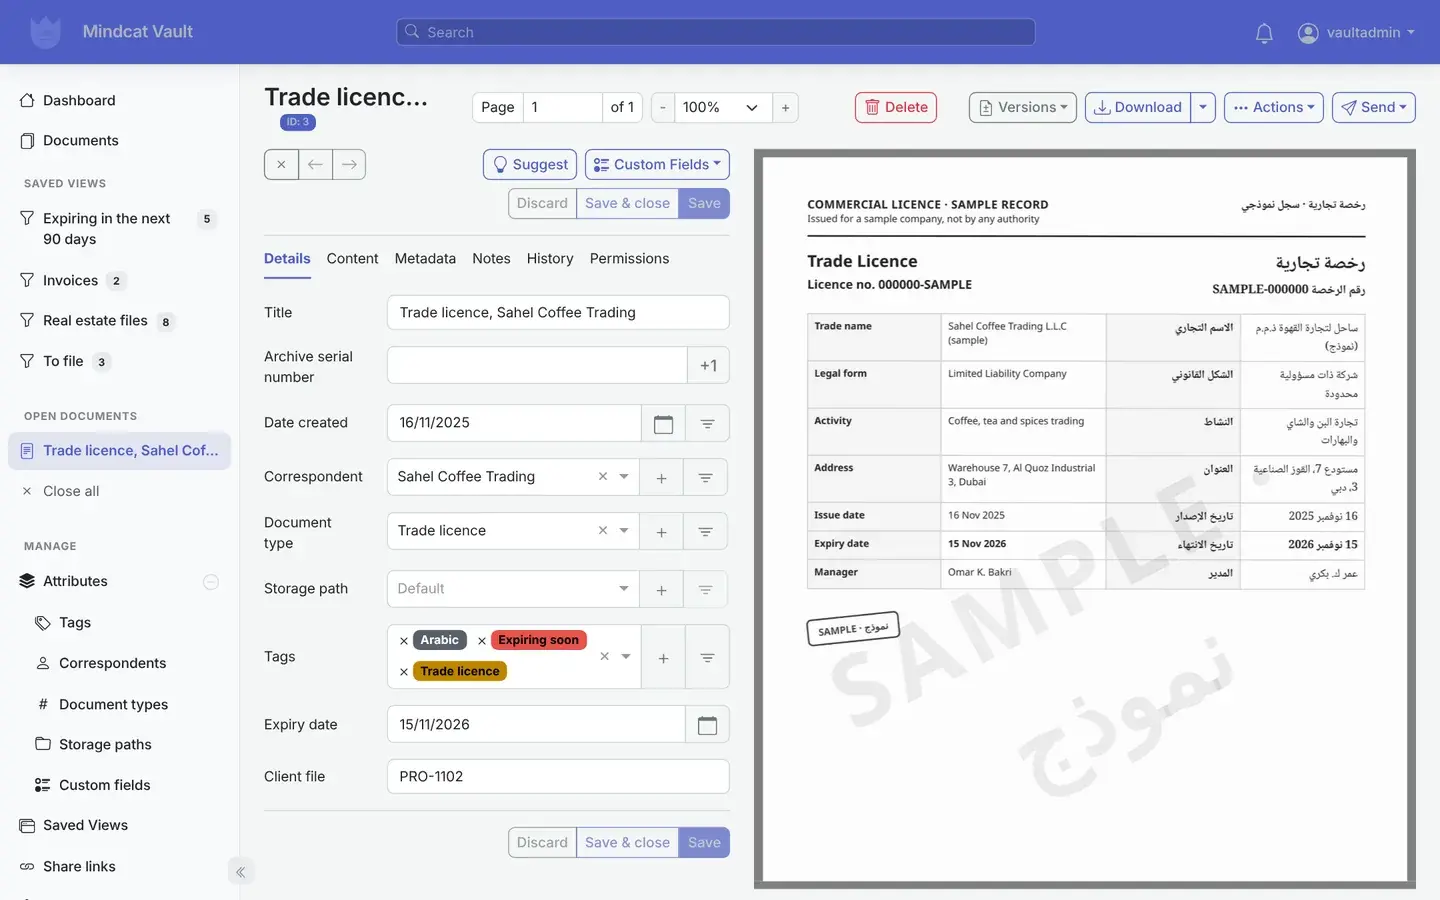Screen dimensions: 1440x900
Task: Remove the Arabic tag
Action: 404,641
